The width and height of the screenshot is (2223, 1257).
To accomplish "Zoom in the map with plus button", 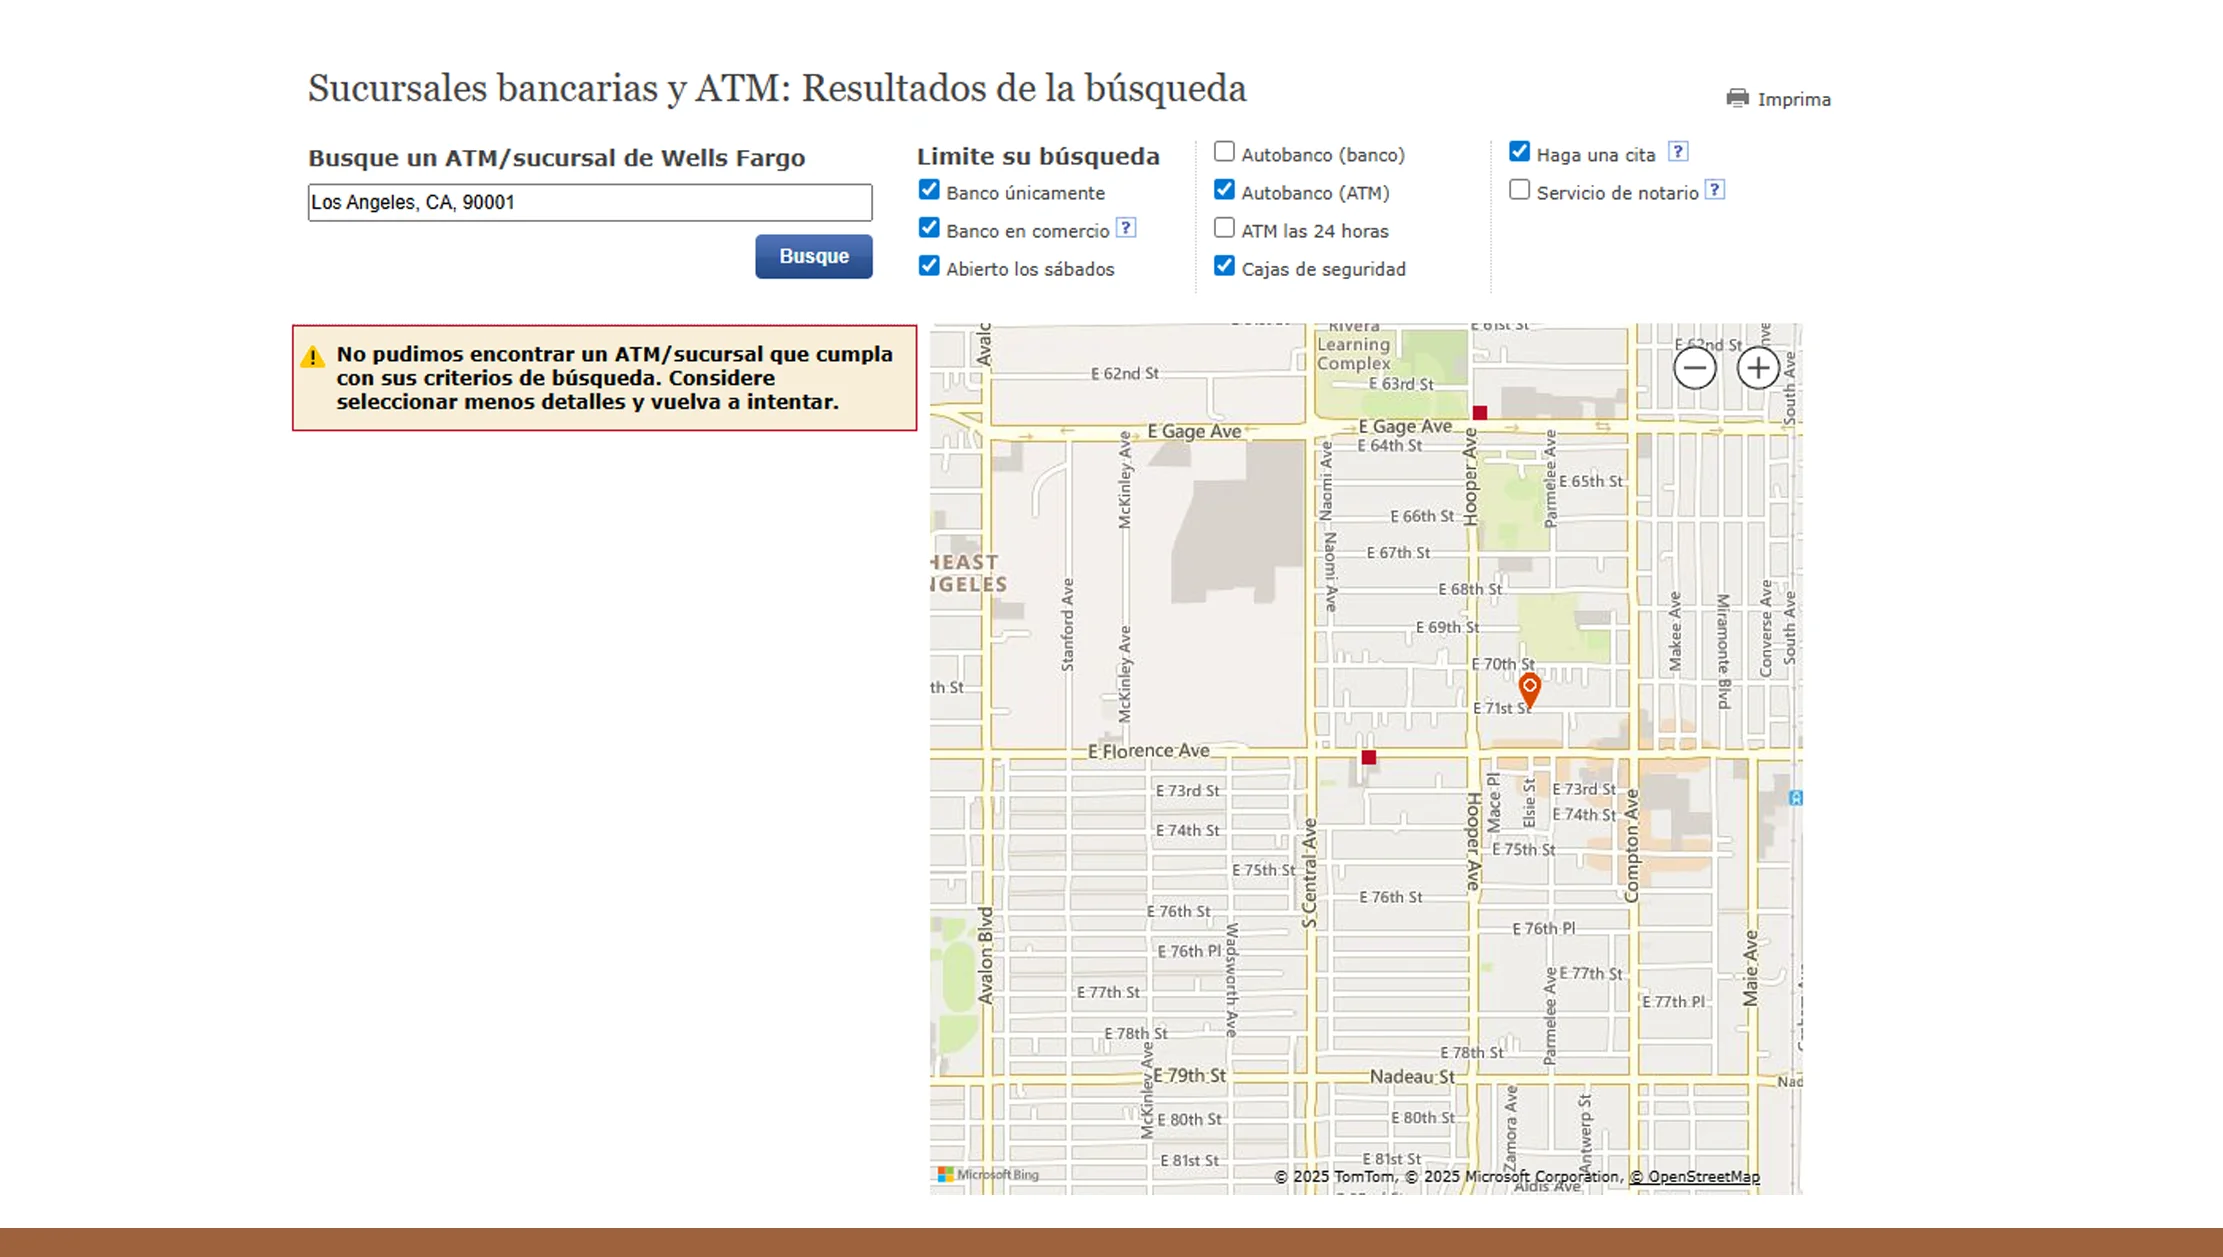I will (1758, 368).
